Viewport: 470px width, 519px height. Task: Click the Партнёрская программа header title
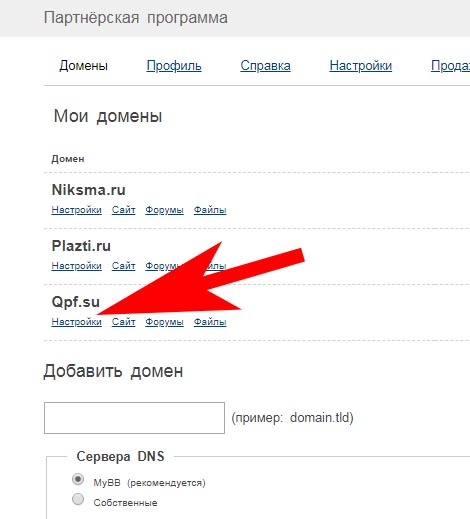136,18
